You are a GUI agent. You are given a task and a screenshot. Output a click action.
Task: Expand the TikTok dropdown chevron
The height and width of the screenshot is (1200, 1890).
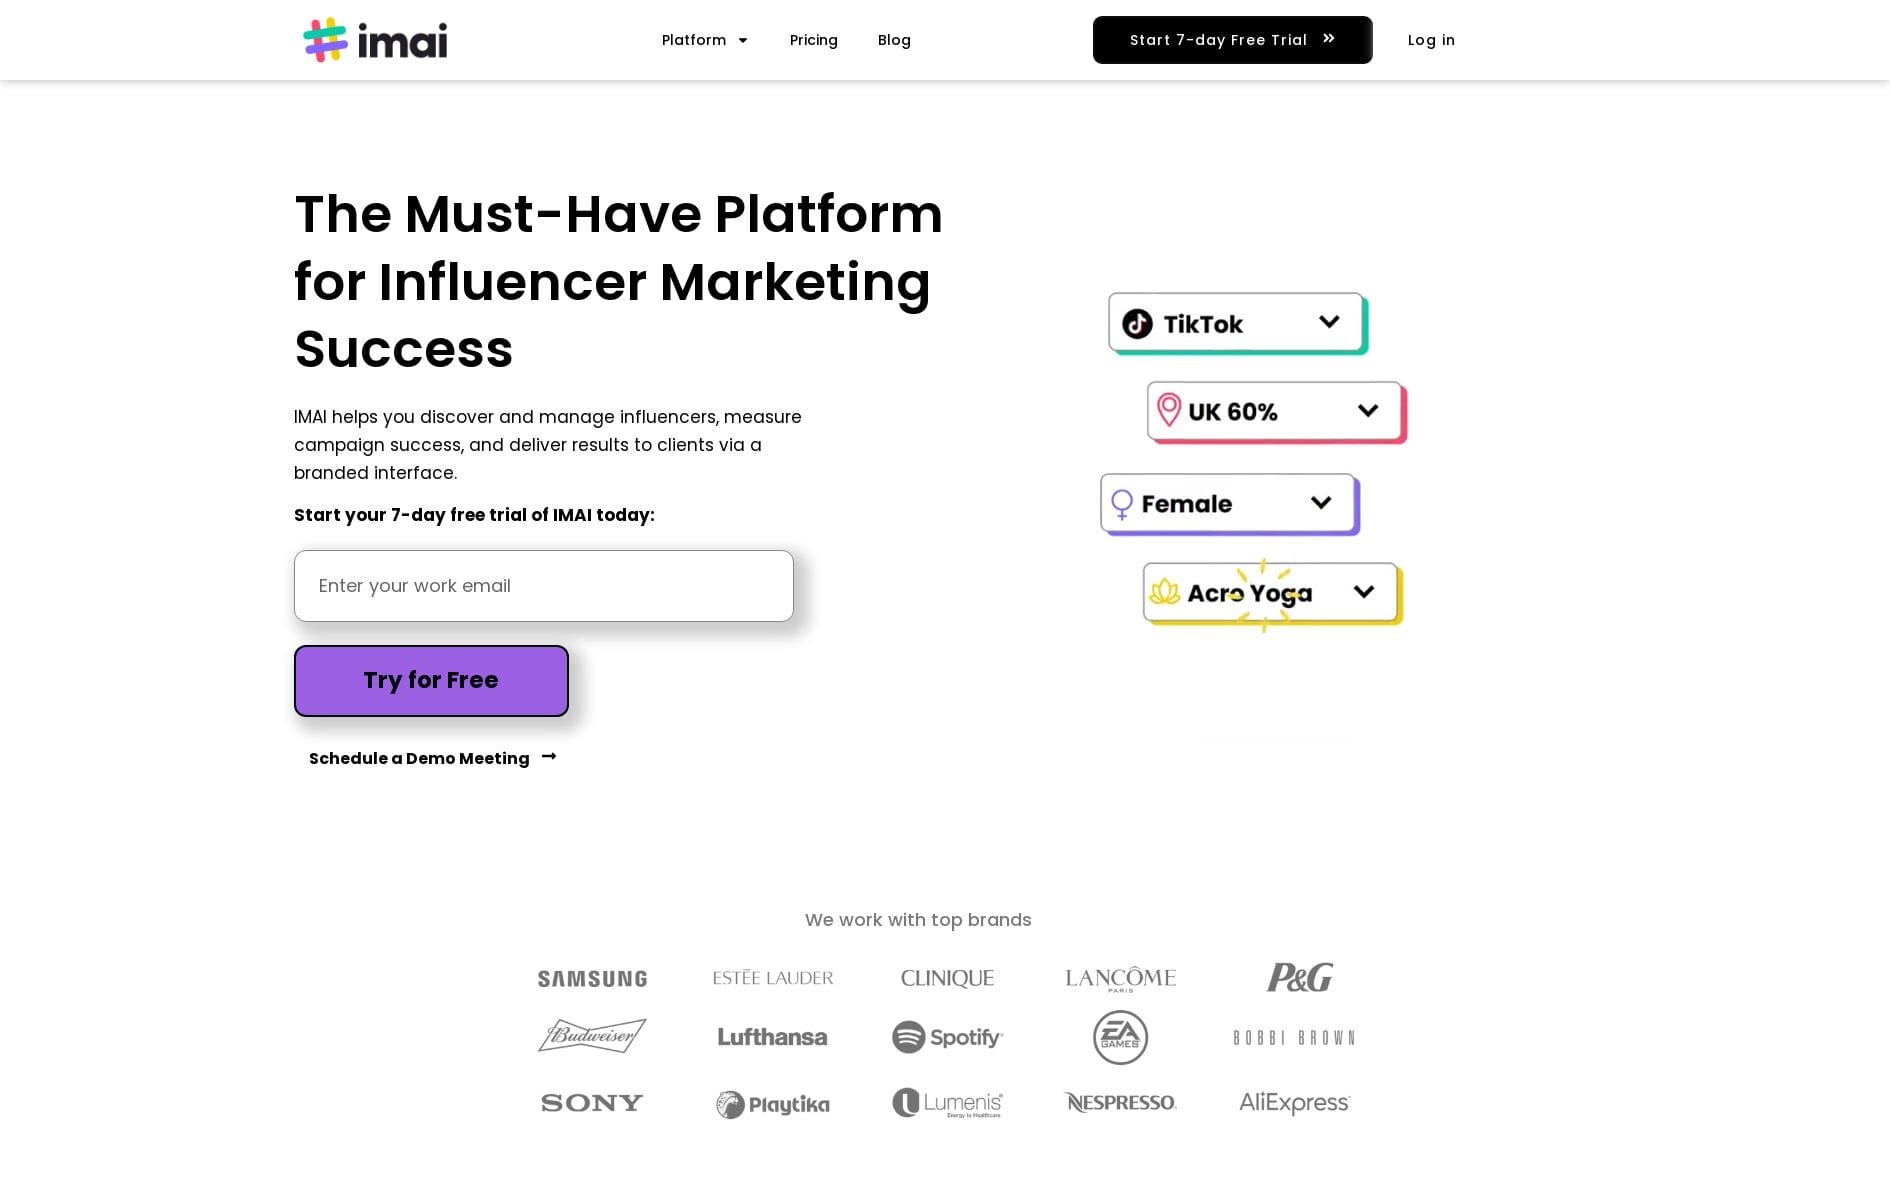(1329, 322)
